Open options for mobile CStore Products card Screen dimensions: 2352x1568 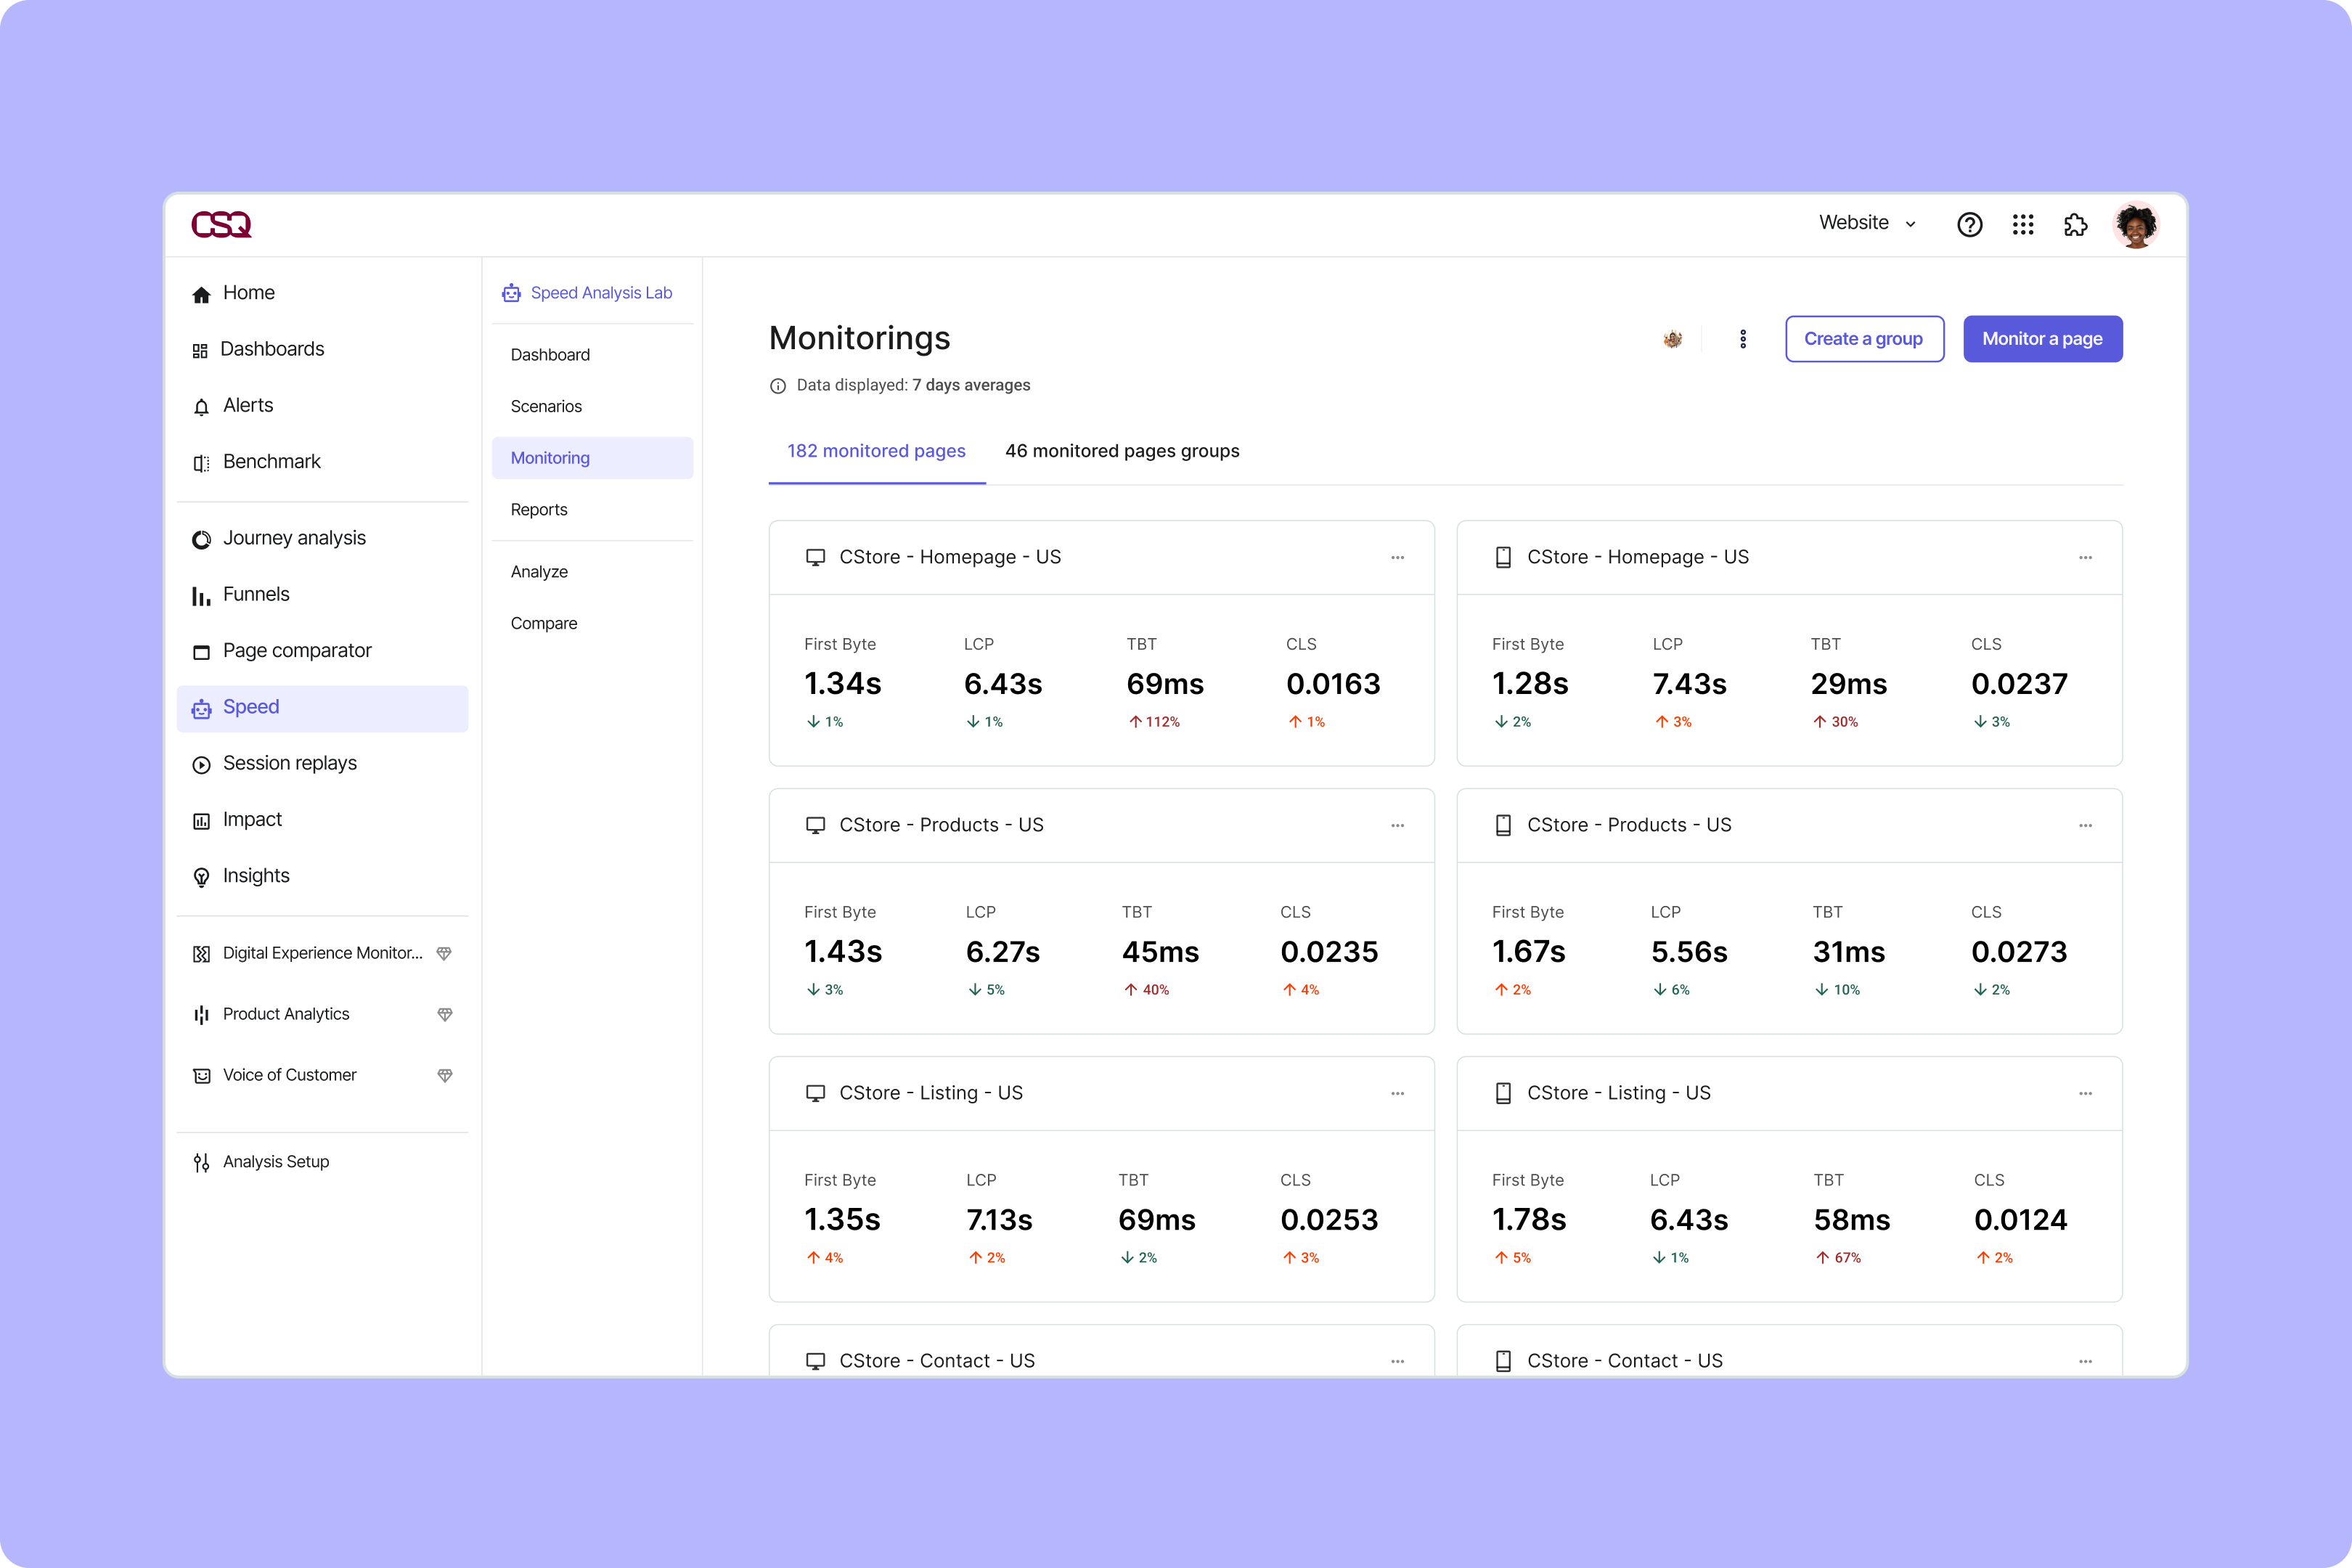[x=2085, y=825]
